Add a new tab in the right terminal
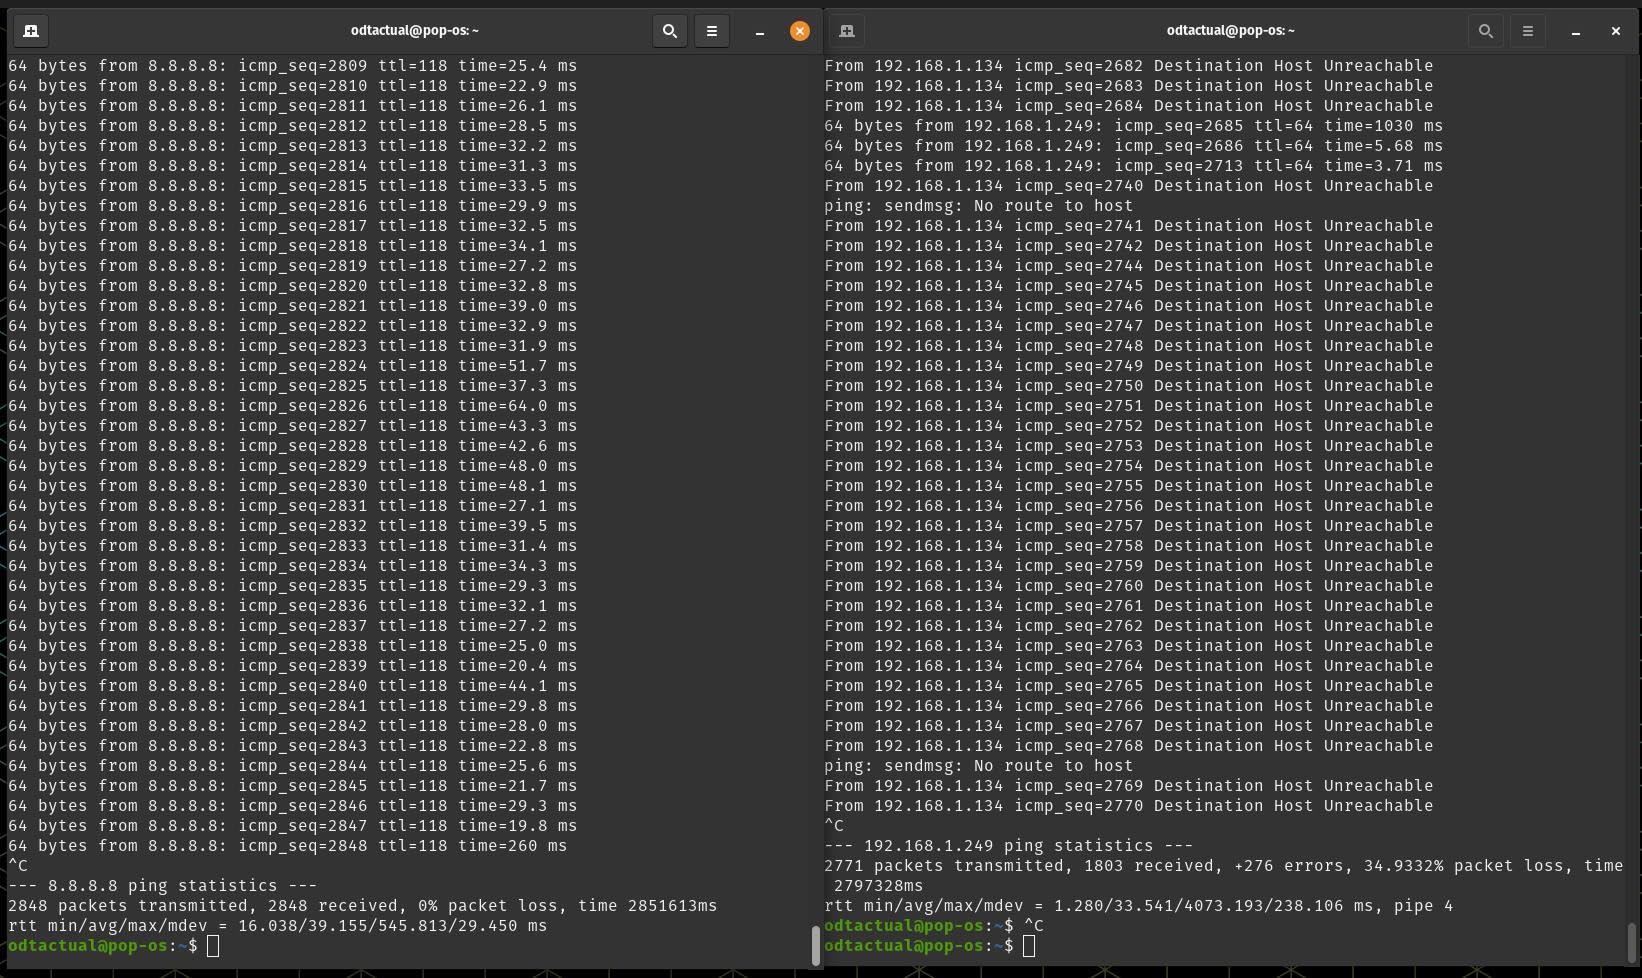 tap(847, 31)
